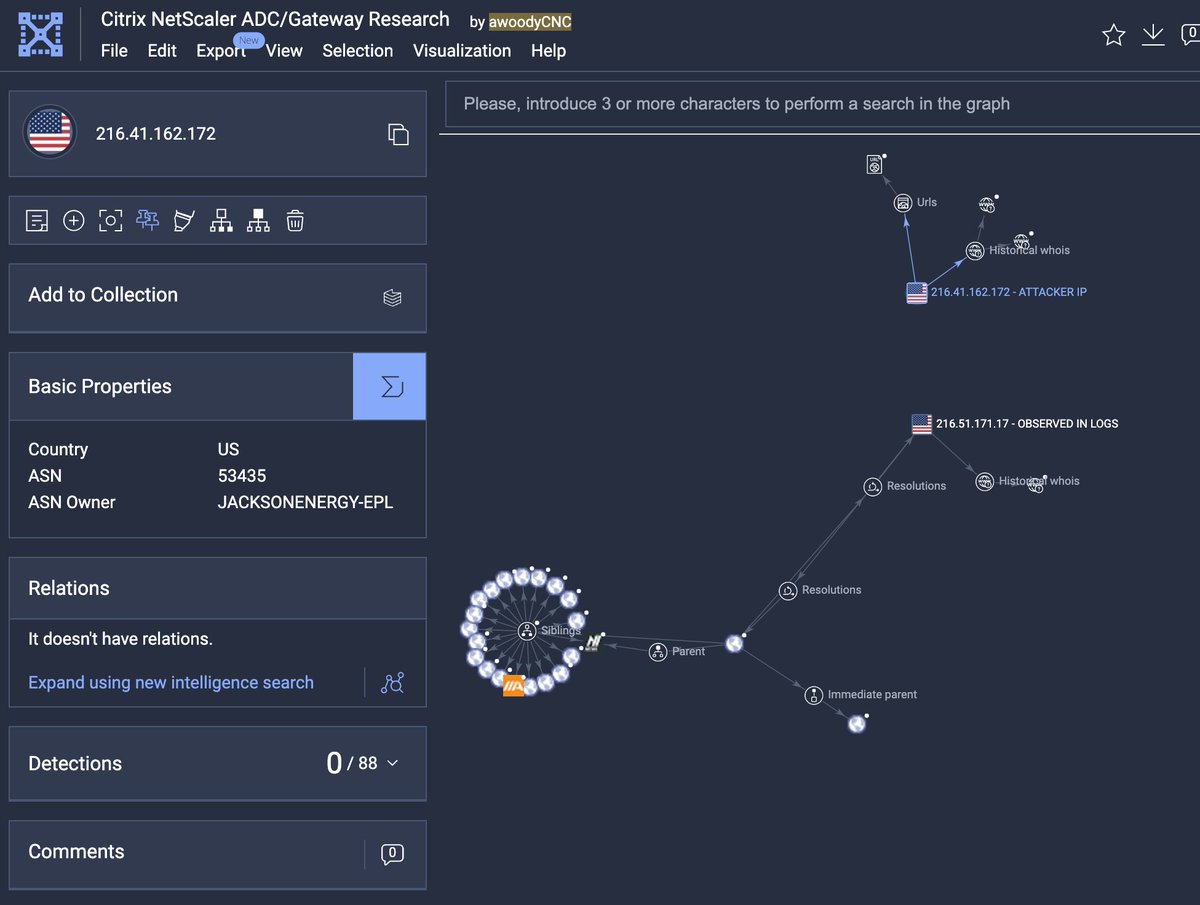Toggle the blue pin nodes icon

click(147, 221)
